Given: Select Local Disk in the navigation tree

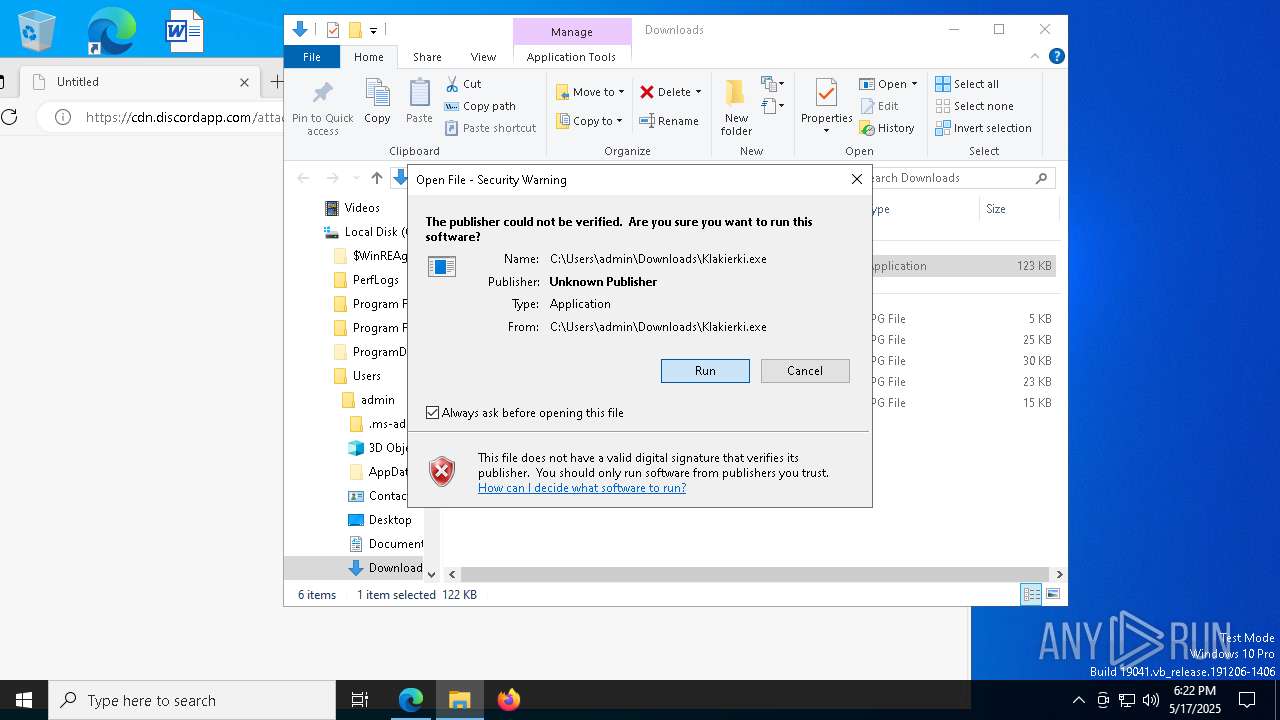Looking at the screenshot, I should pos(365,232).
